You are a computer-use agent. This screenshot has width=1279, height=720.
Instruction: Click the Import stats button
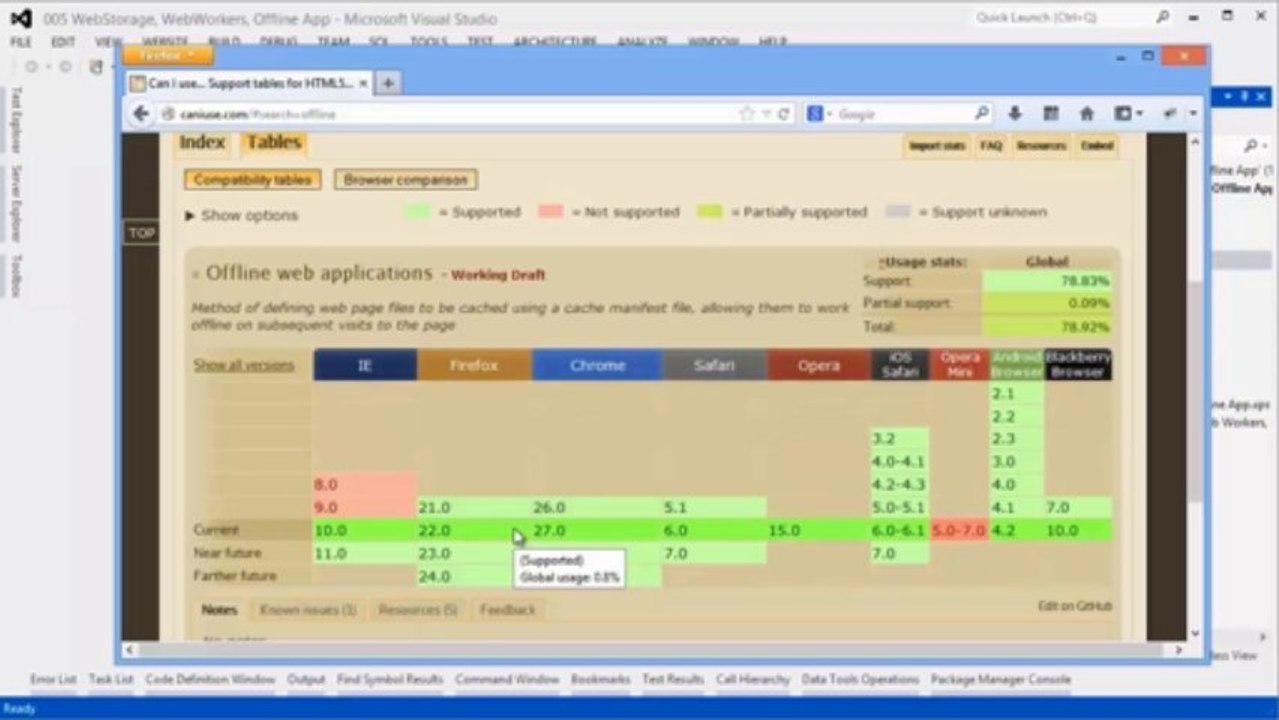pyautogui.click(x=937, y=146)
